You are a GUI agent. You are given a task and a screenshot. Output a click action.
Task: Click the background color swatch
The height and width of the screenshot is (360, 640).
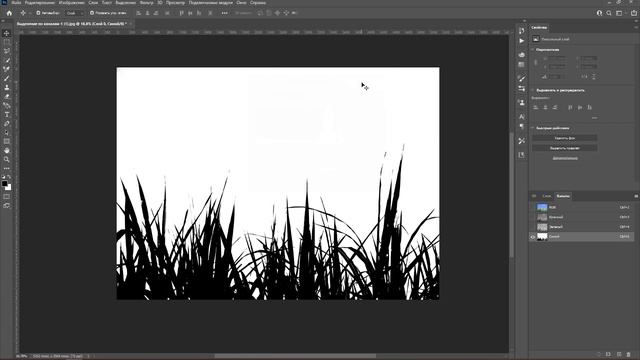point(9,187)
